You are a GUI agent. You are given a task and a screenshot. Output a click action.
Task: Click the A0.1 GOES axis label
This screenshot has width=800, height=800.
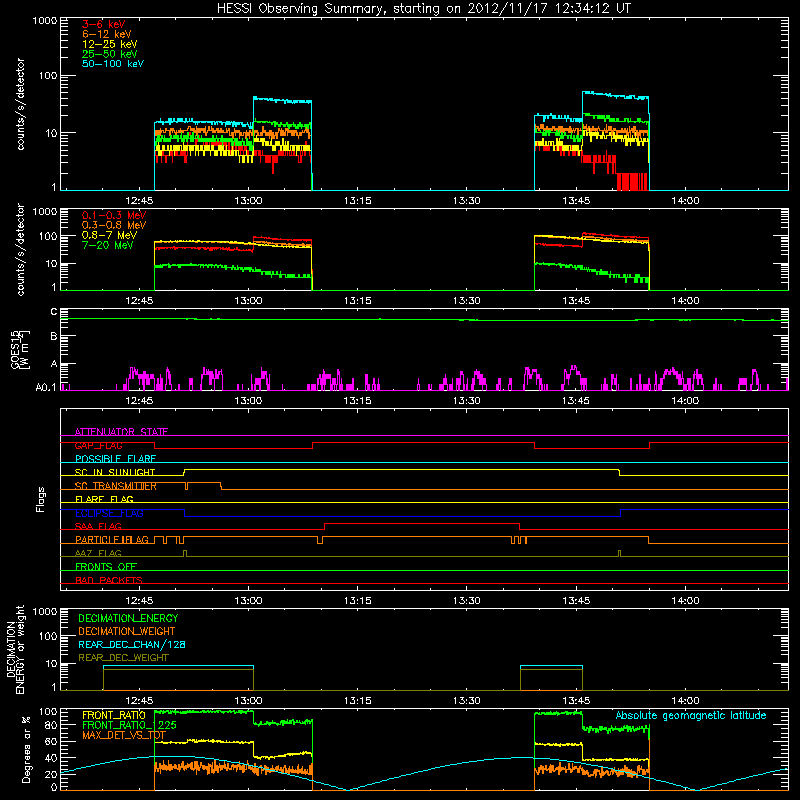tap(46, 387)
